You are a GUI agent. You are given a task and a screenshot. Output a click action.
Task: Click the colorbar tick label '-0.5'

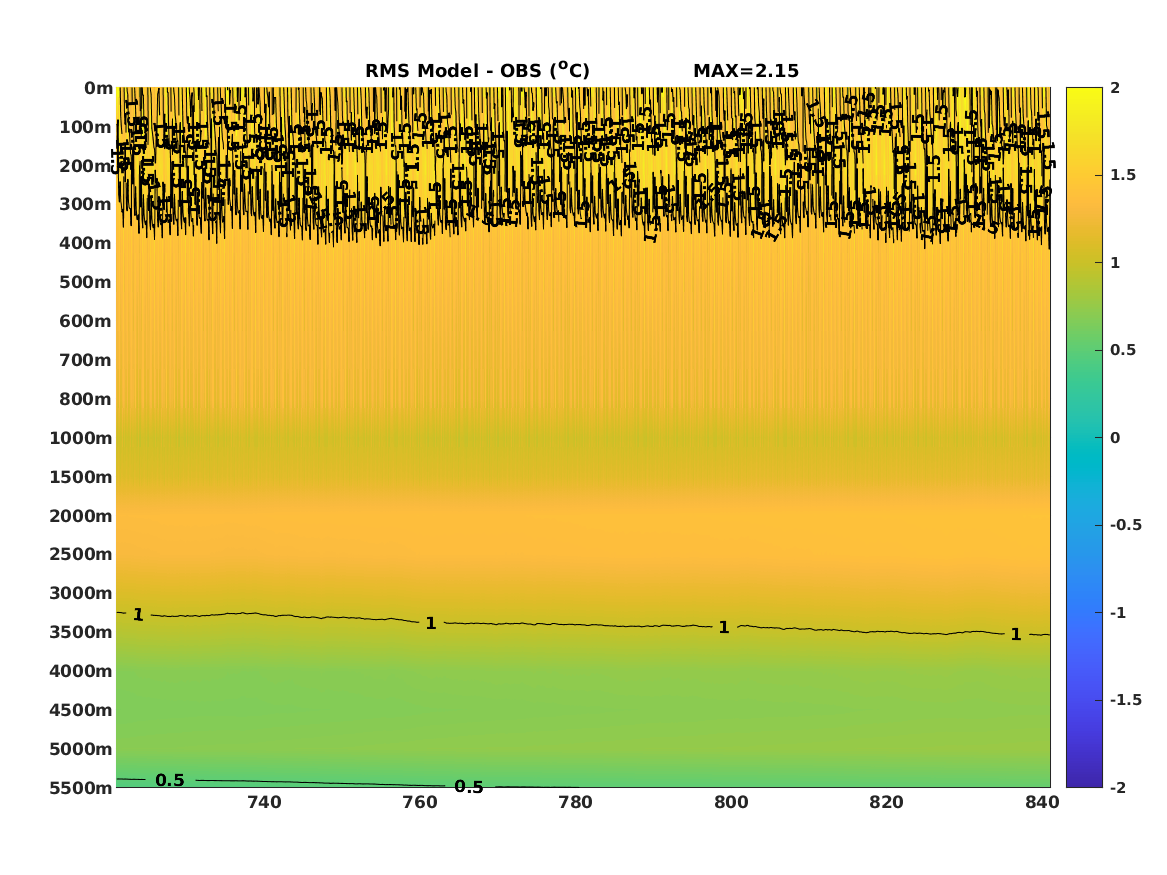[x=1125, y=525]
